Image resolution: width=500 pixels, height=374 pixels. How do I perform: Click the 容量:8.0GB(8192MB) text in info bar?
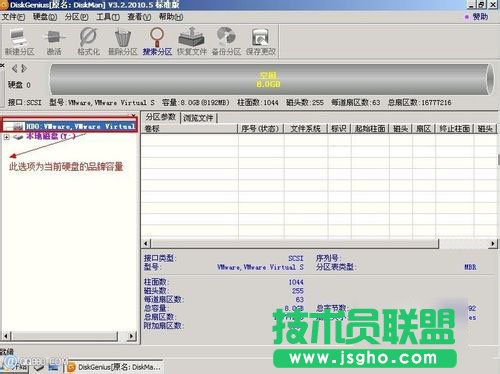[x=196, y=102]
